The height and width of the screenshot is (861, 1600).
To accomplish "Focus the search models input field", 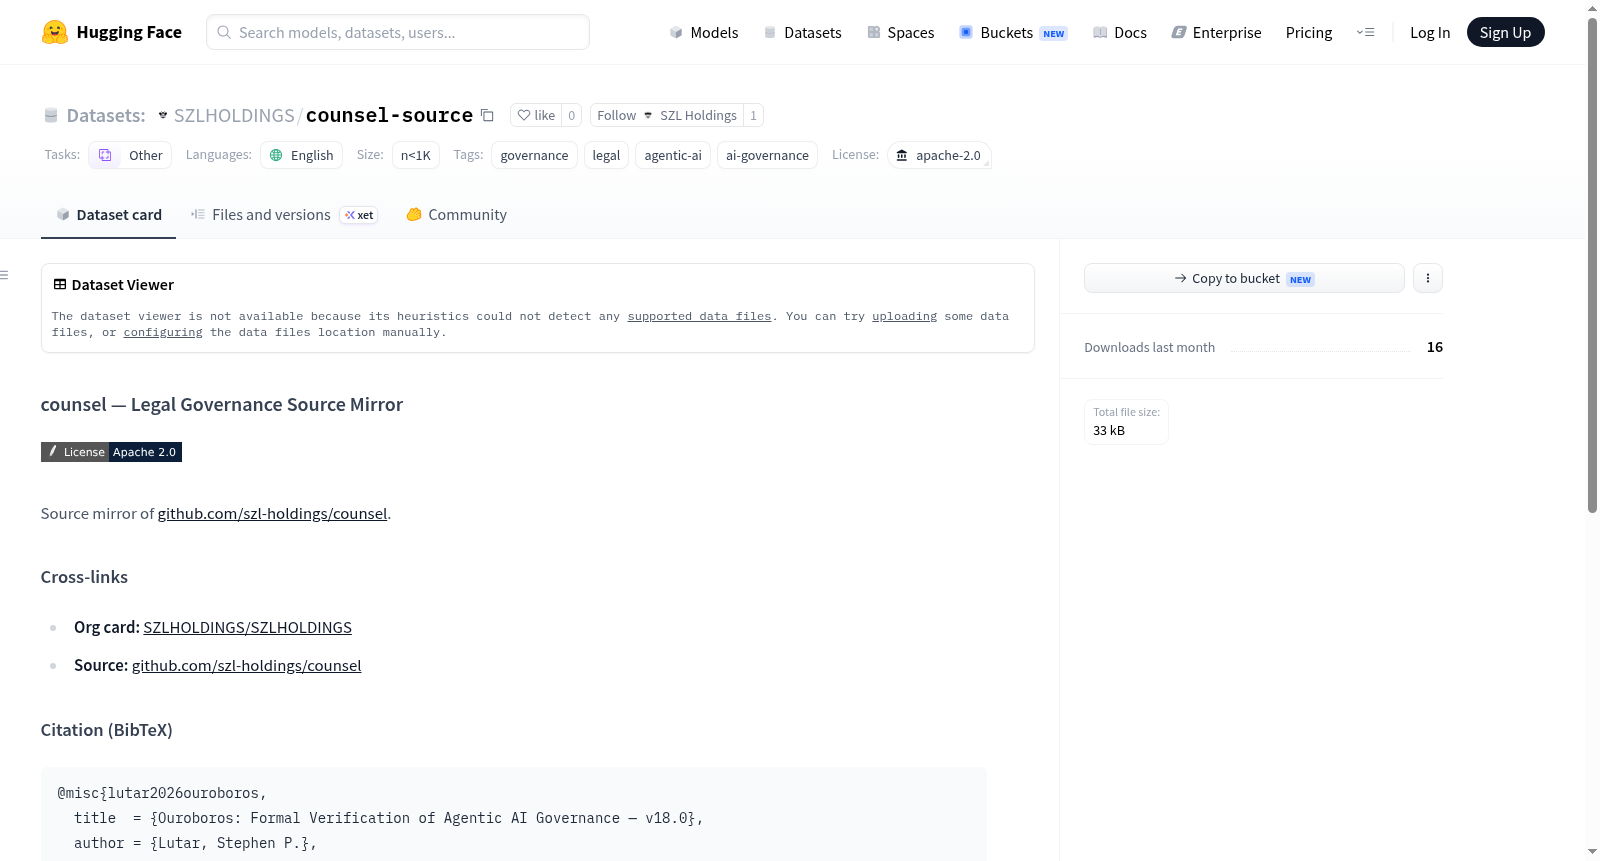I will [398, 32].
